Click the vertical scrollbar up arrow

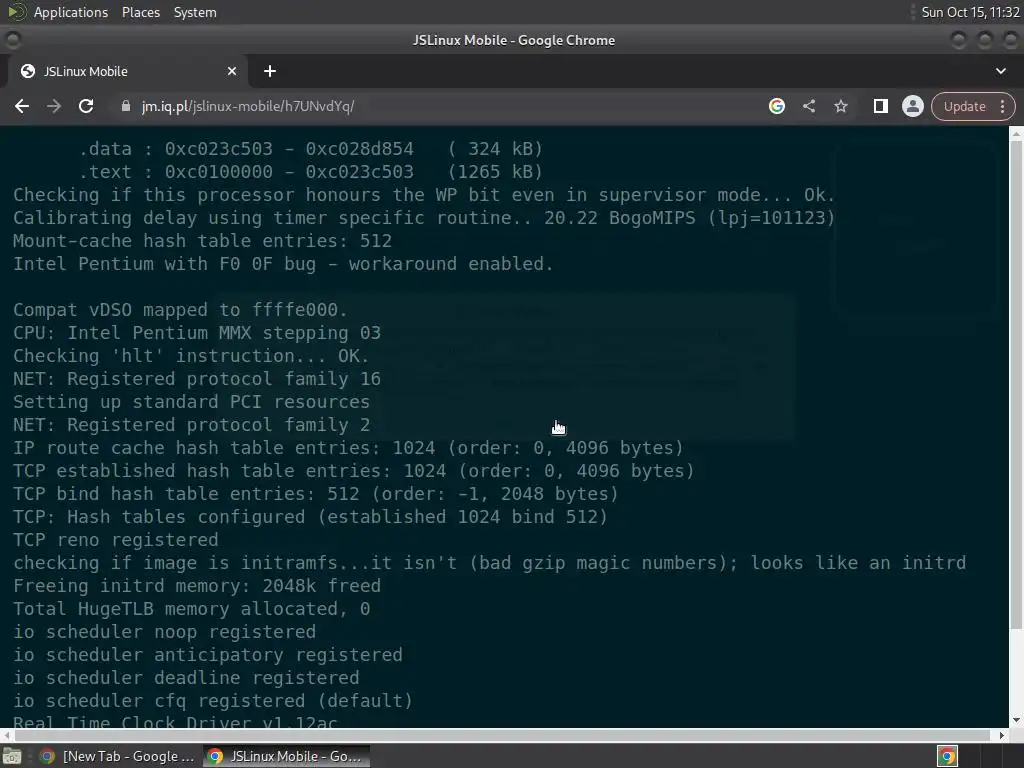point(1016,133)
